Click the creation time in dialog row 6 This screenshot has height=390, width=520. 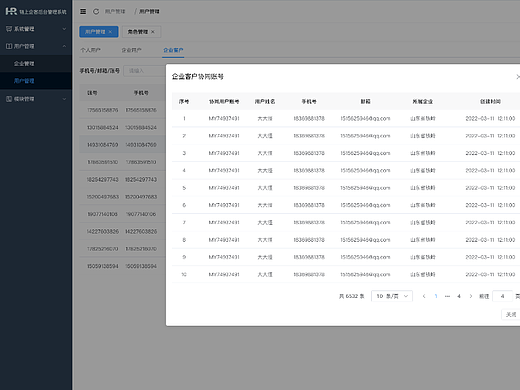(x=490, y=205)
